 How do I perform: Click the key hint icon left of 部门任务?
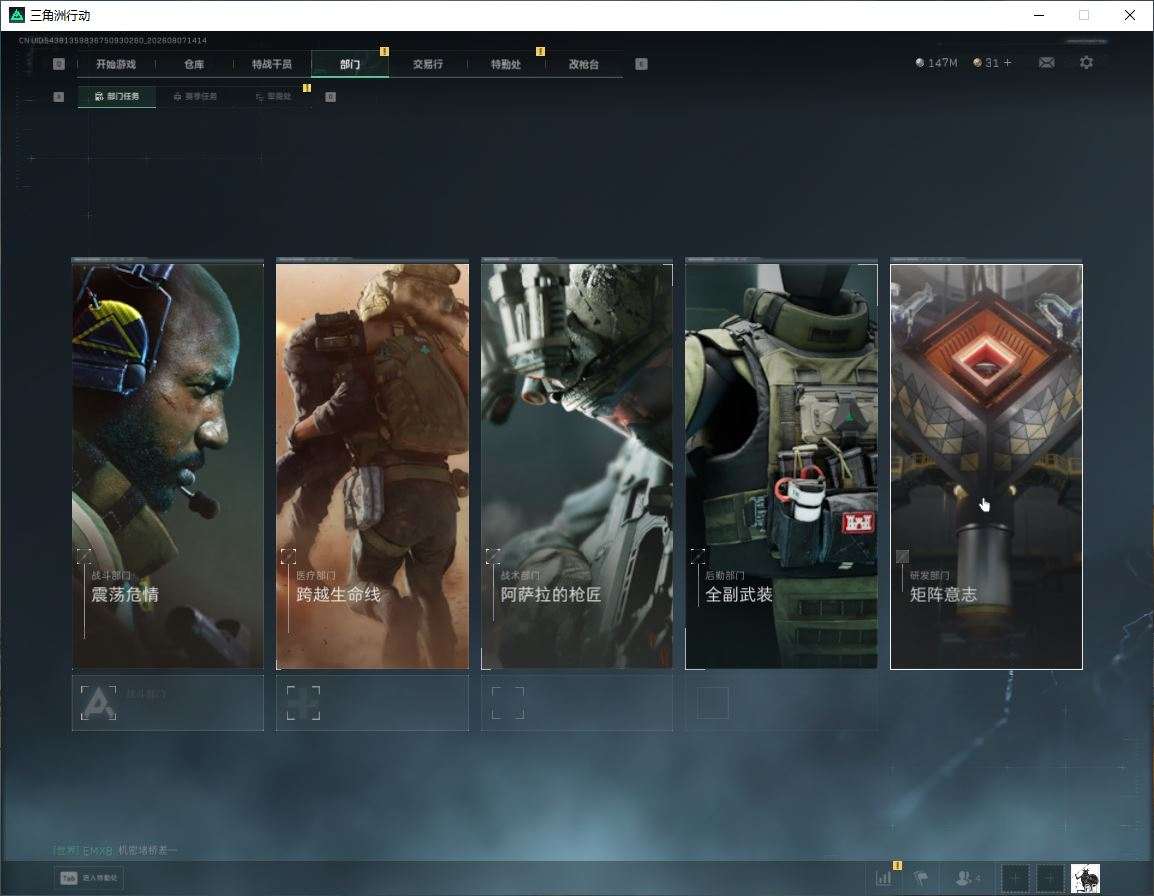[x=59, y=96]
